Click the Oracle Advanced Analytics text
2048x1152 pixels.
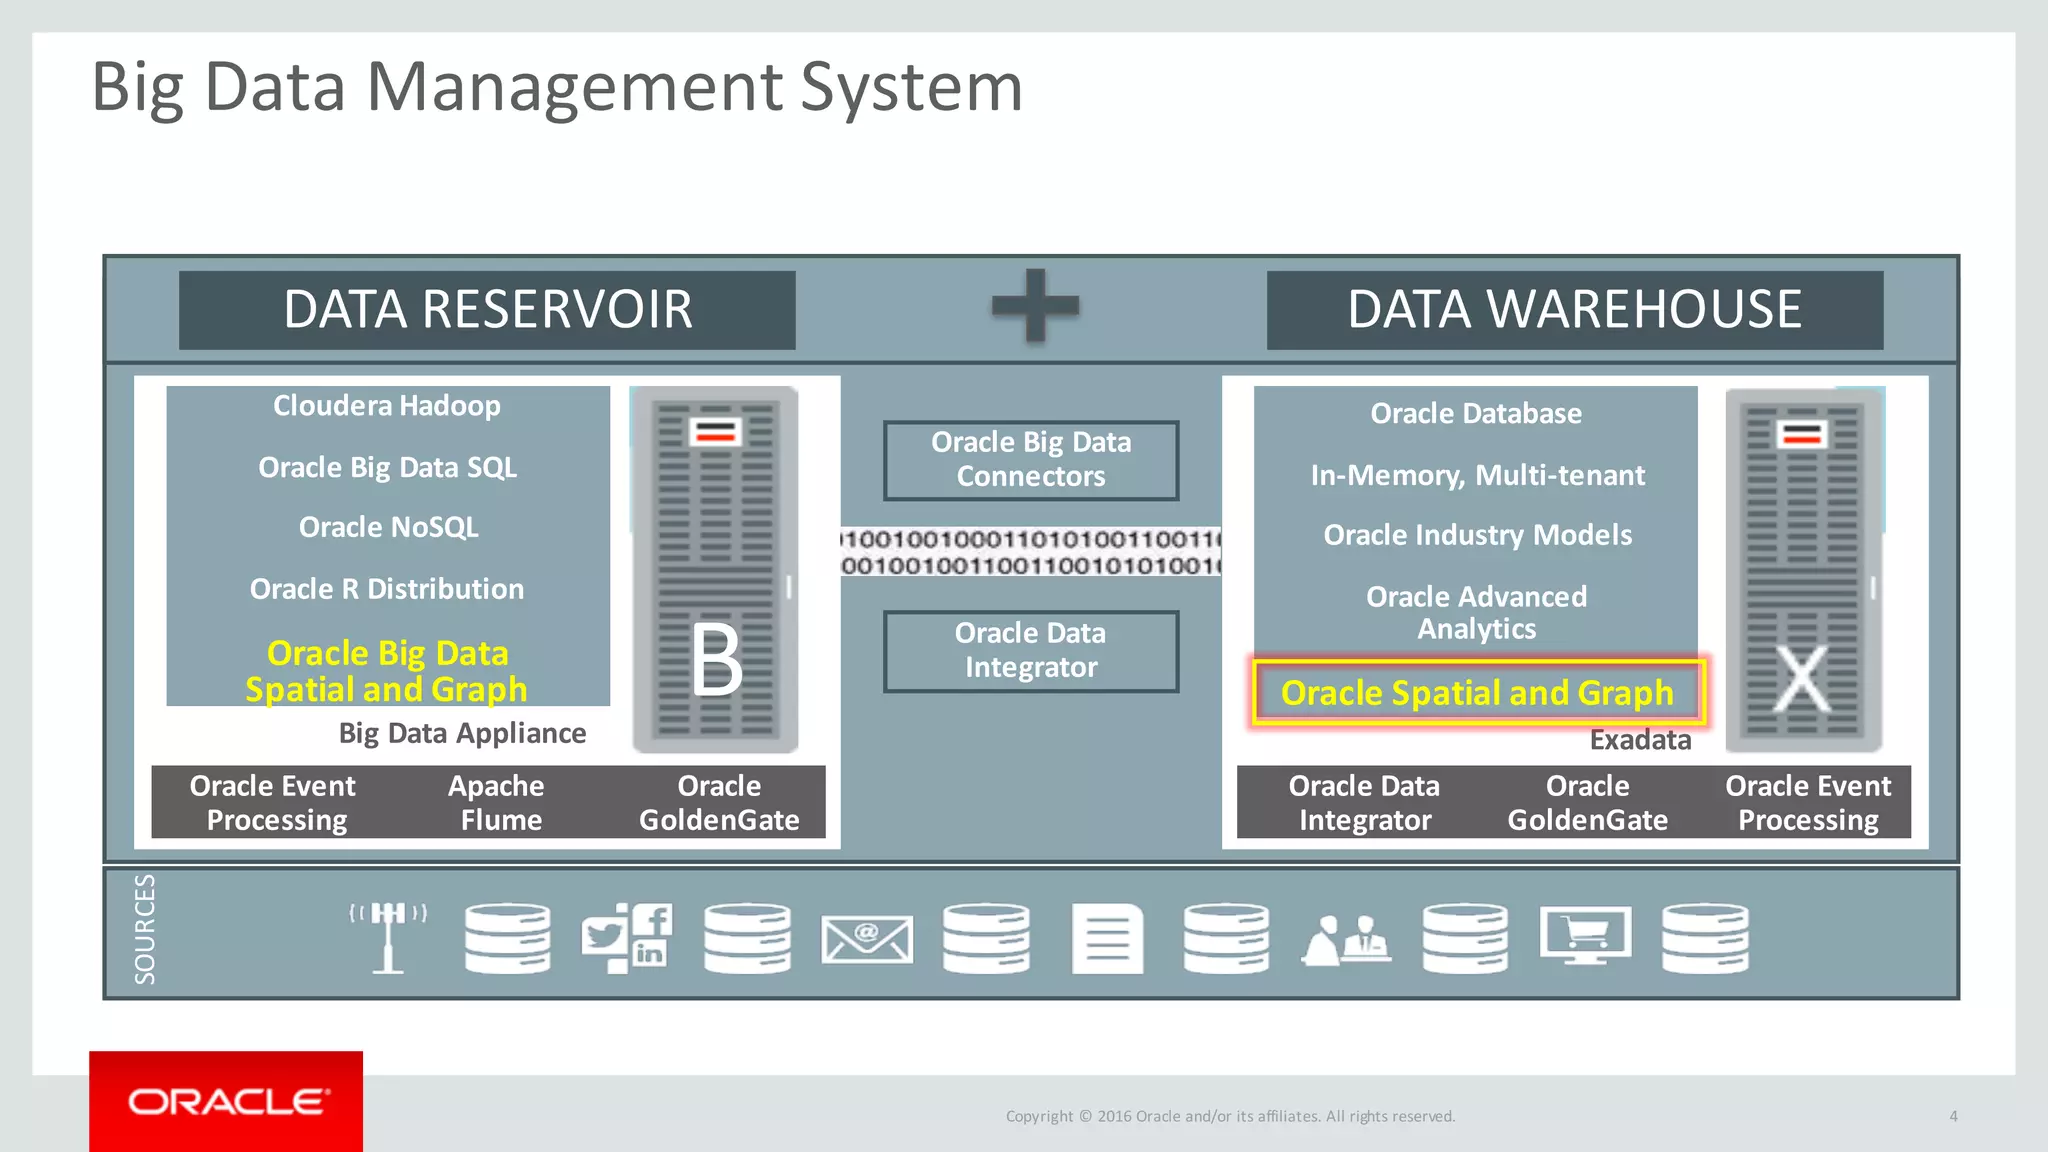(x=1477, y=612)
